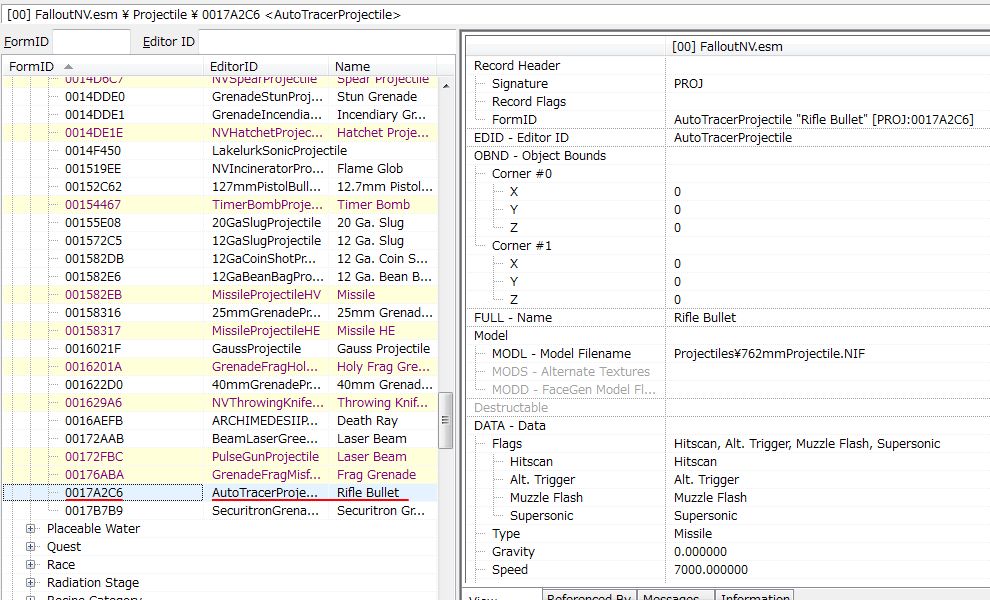
Task: Sort list by EditorID column header
Action: click(266, 66)
